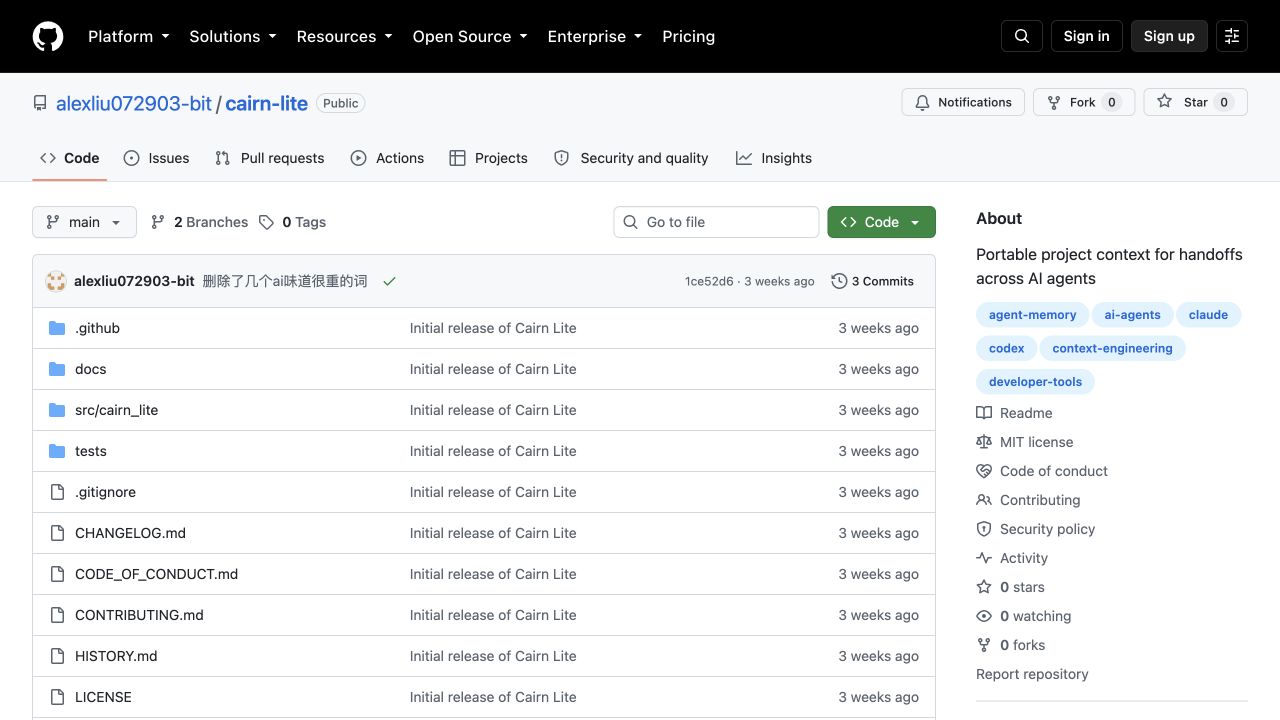View the 2 Branches link
The height and width of the screenshot is (720, 1280).
click(x=199, y=222)
